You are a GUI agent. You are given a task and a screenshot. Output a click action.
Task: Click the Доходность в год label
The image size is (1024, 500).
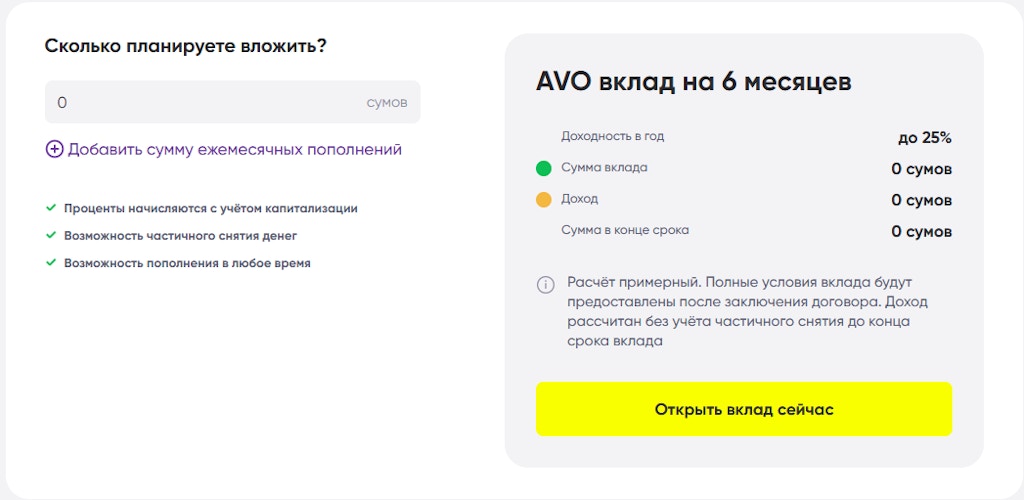coord(612,136)
